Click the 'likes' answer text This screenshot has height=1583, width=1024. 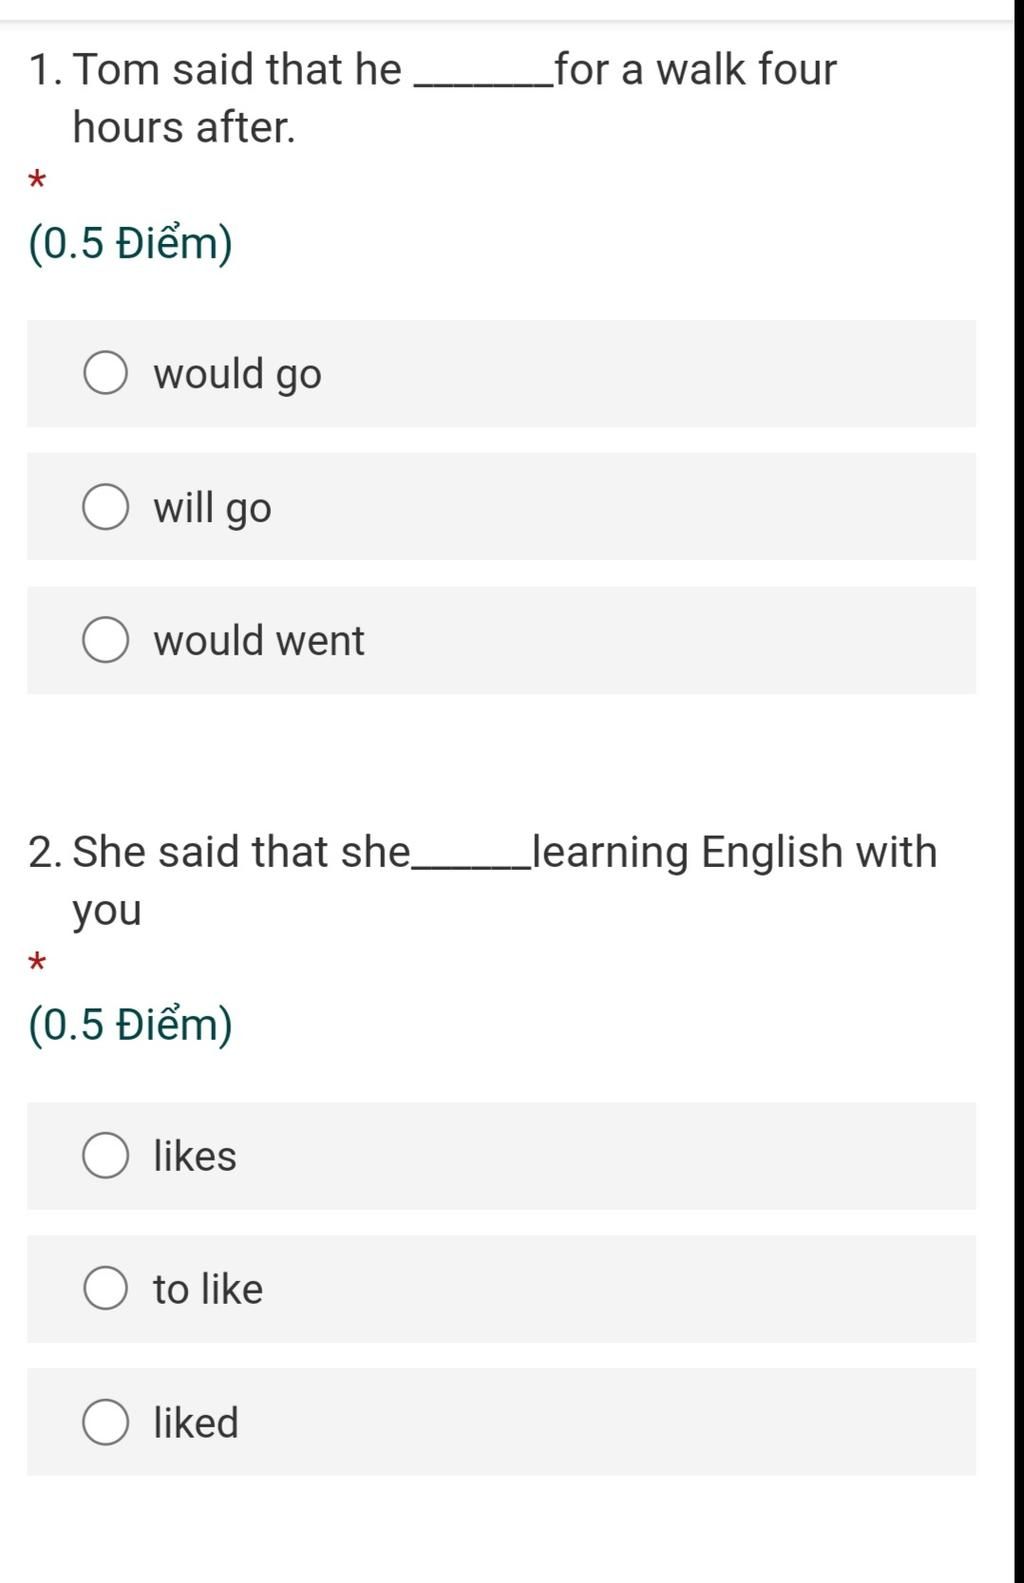(195, 1156)
